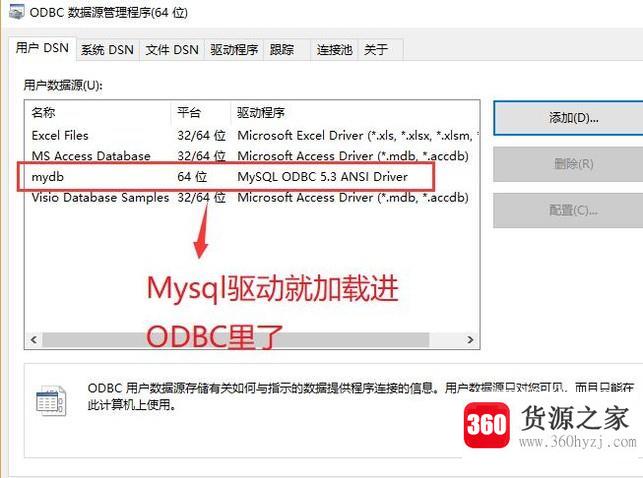Click the 名称 column header
Viewport: 643px width, 478px height.
[x=98, y=113]
